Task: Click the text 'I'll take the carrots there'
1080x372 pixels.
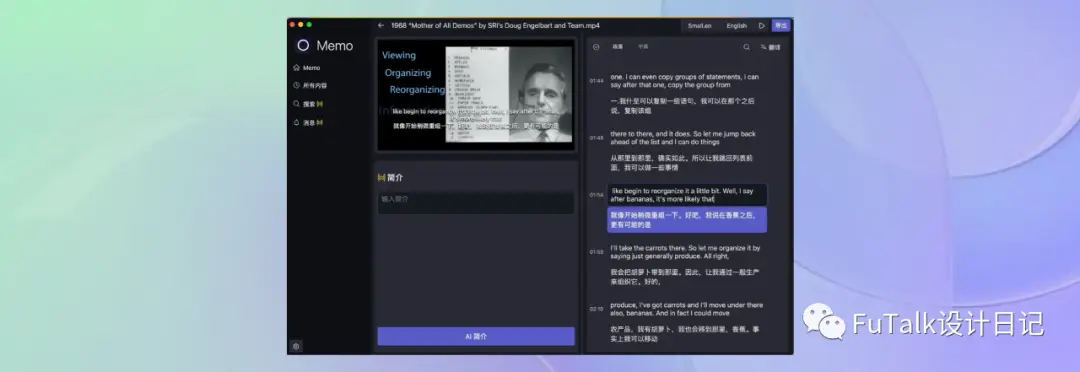Action: 685,251
